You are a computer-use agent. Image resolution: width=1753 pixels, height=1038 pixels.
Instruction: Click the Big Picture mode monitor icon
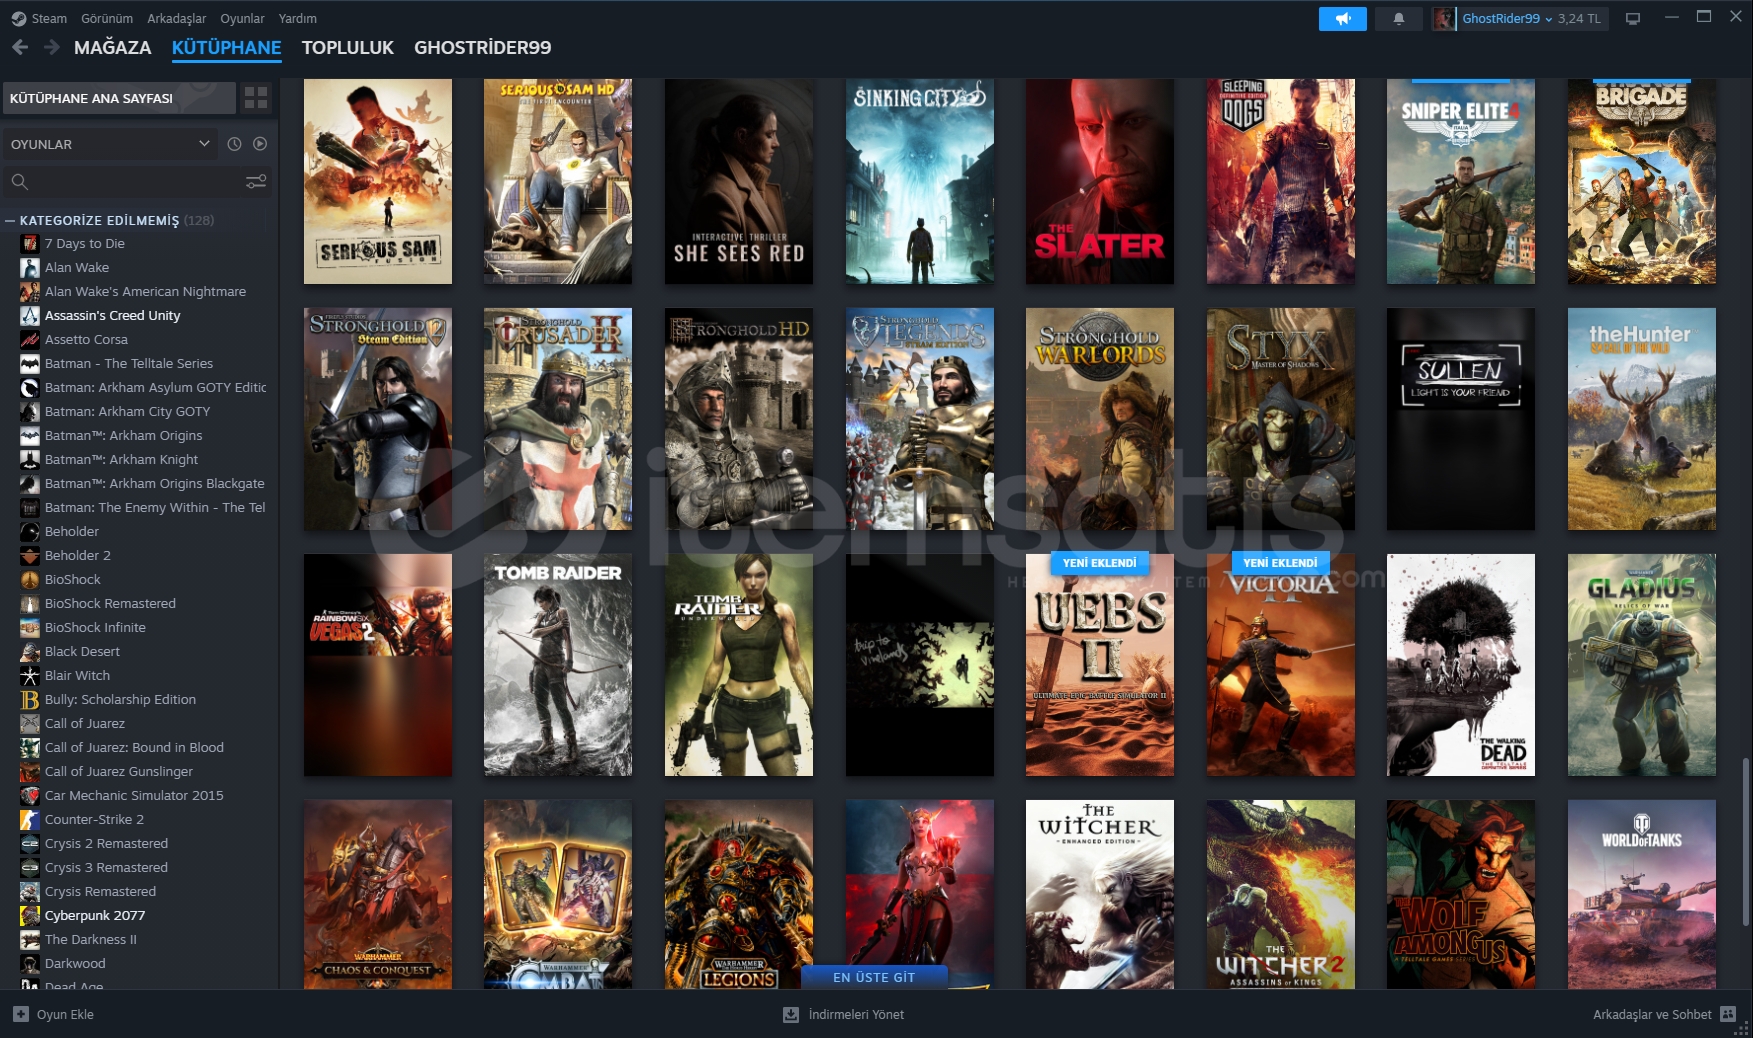click(x=1633, y=18)
